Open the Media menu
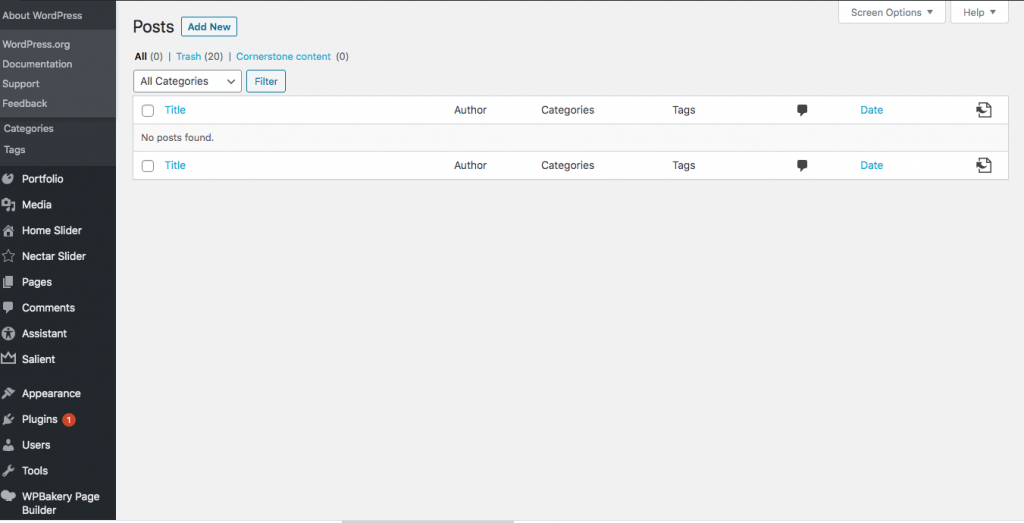This screenshot has width=1024, height=523. point(37,204)
